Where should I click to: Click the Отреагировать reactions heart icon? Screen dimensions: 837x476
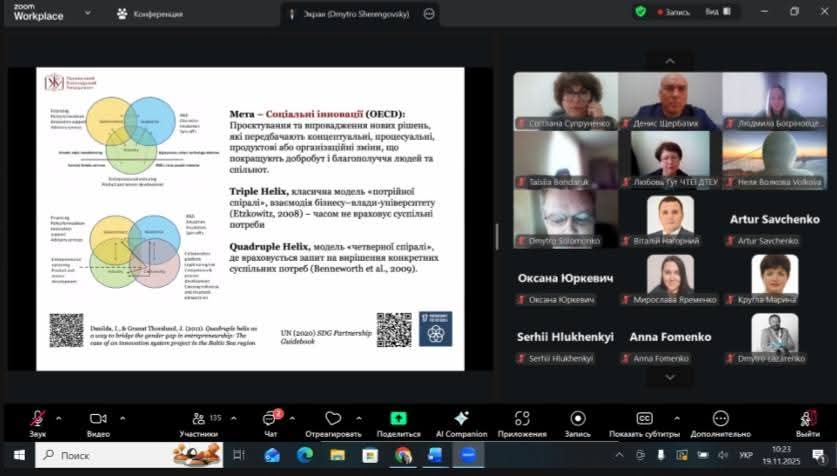coord(333,419)
